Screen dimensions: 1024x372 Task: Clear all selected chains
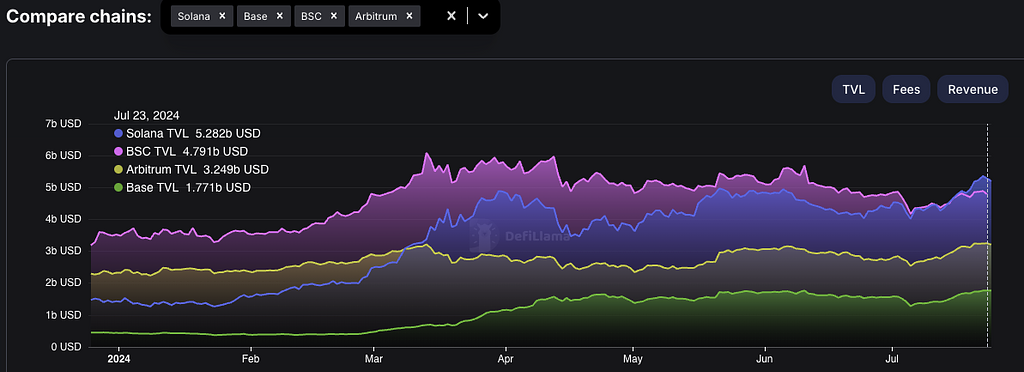tap(451, 16)
